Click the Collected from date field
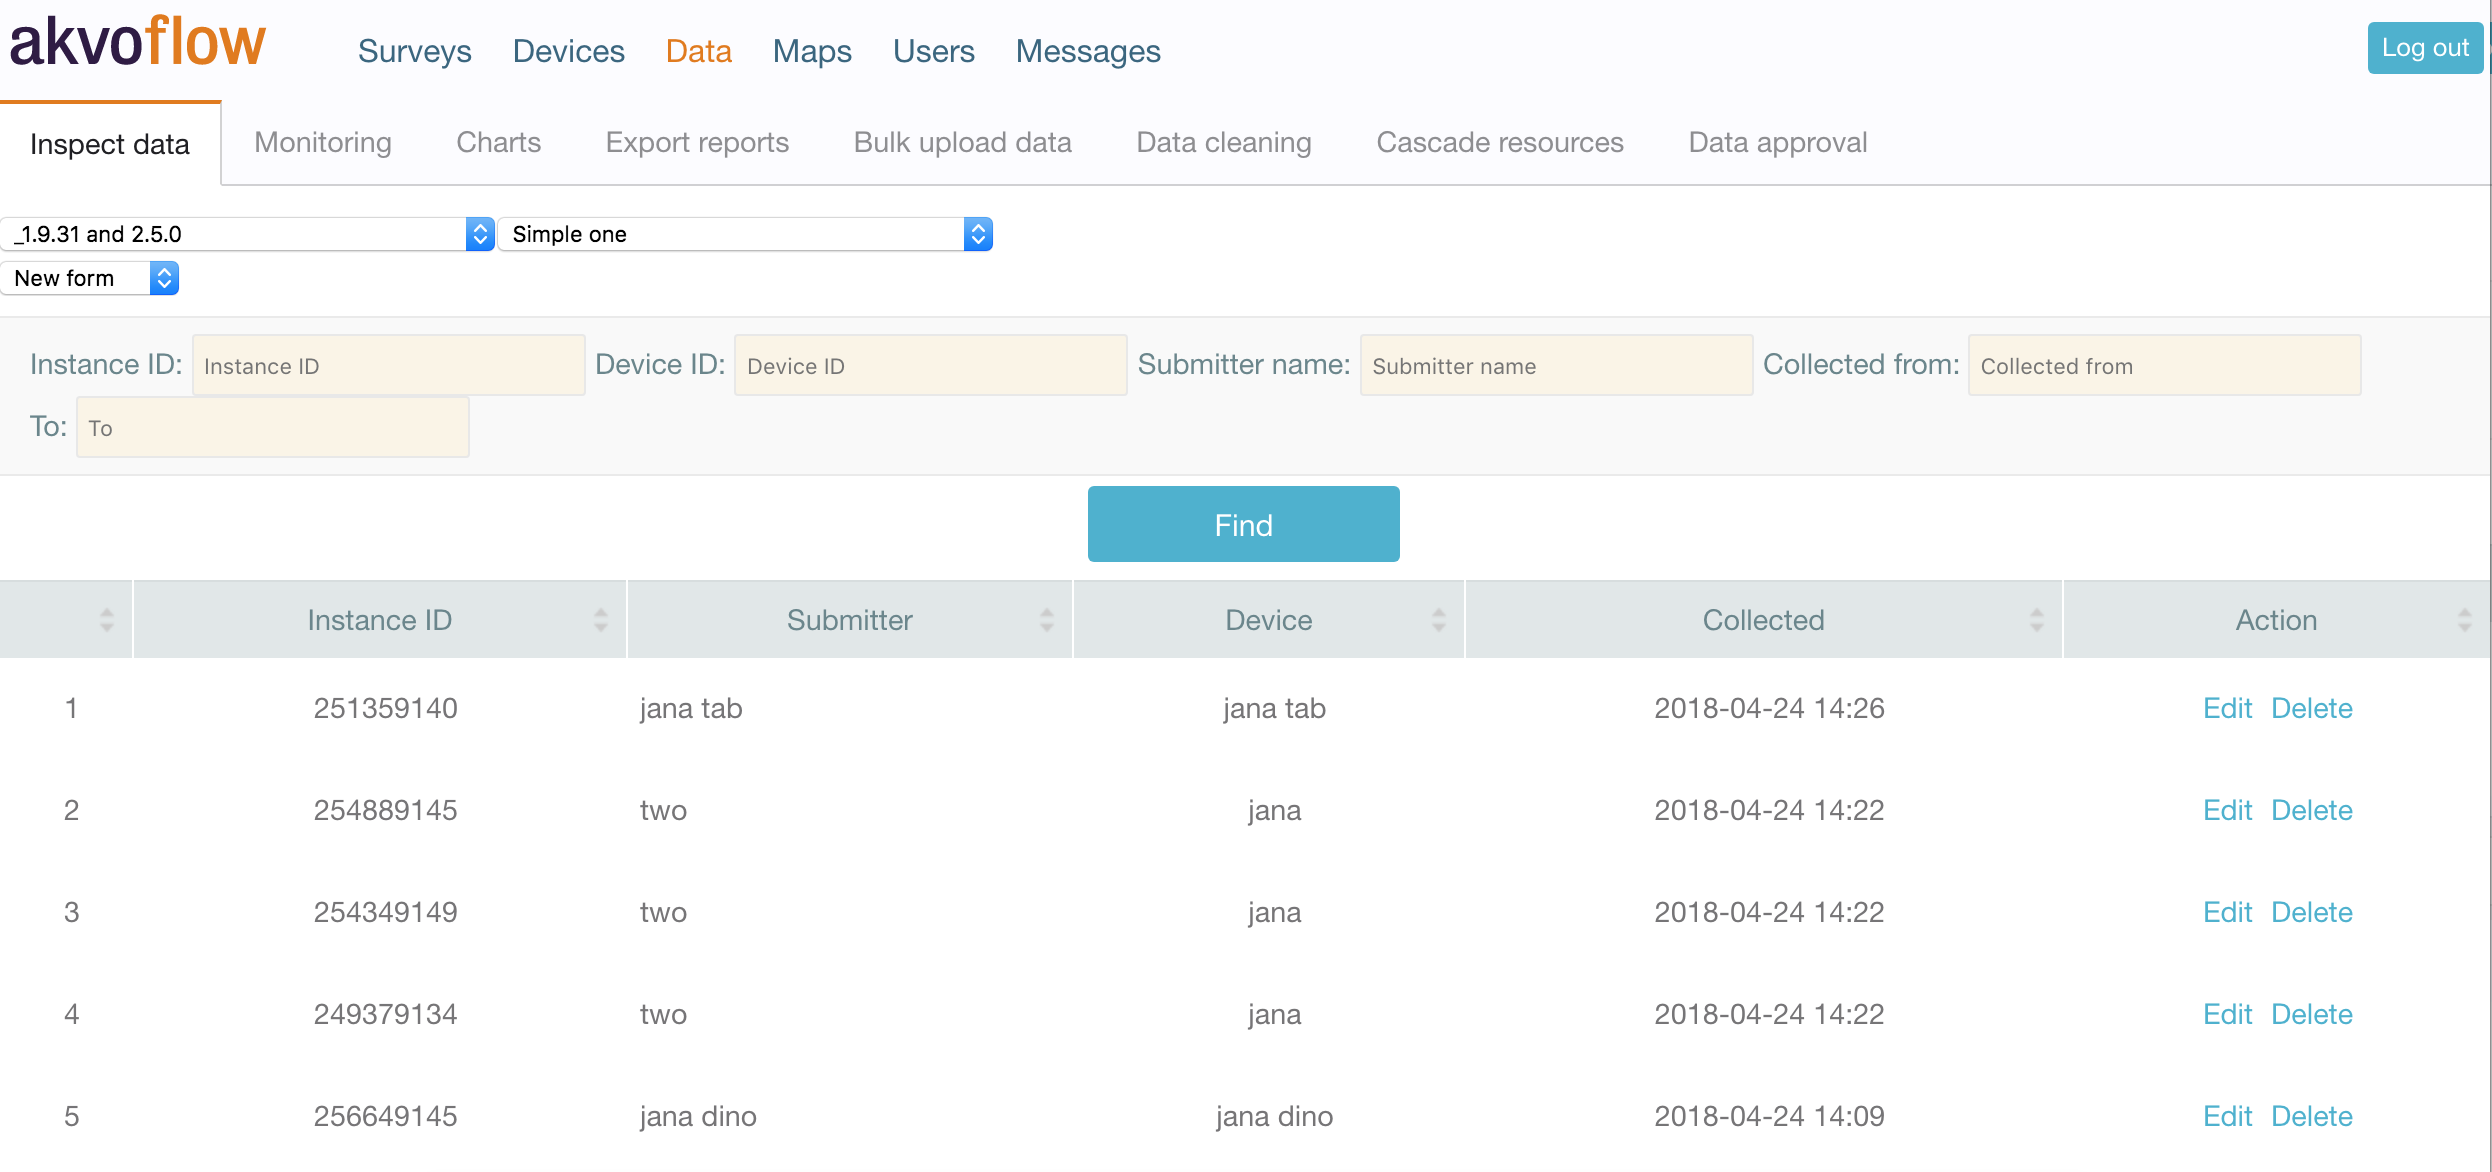 coord(2163,366)
